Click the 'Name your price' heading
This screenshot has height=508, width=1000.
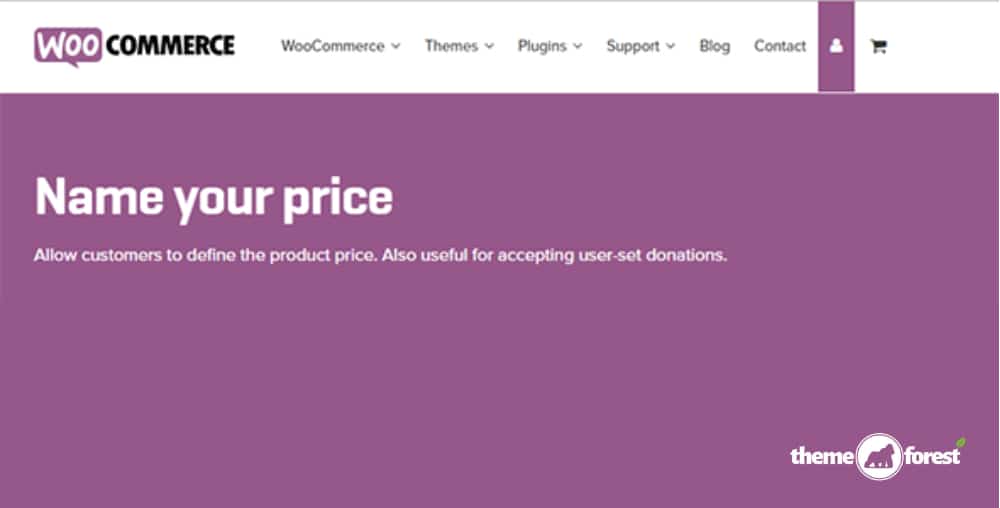pos(214,197)
